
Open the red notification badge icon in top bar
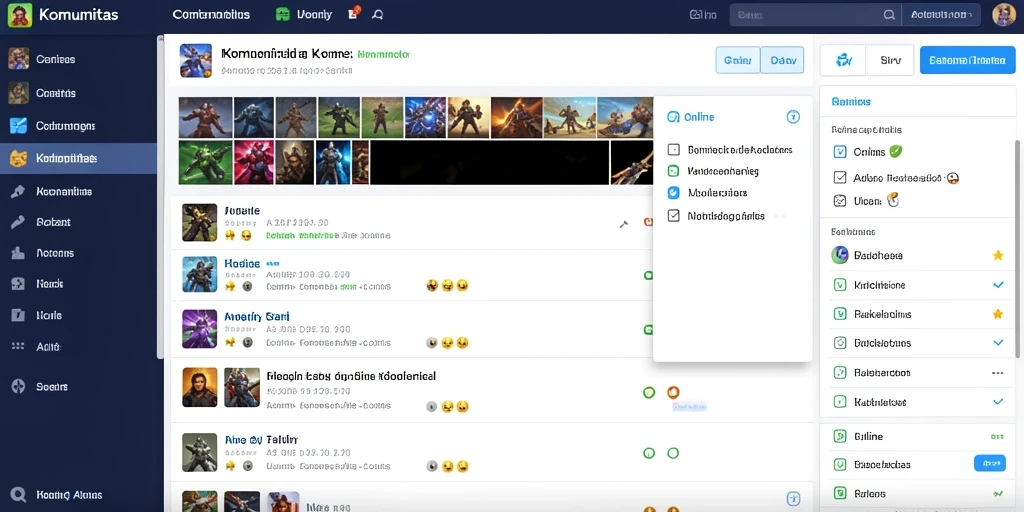pos(354,12)
